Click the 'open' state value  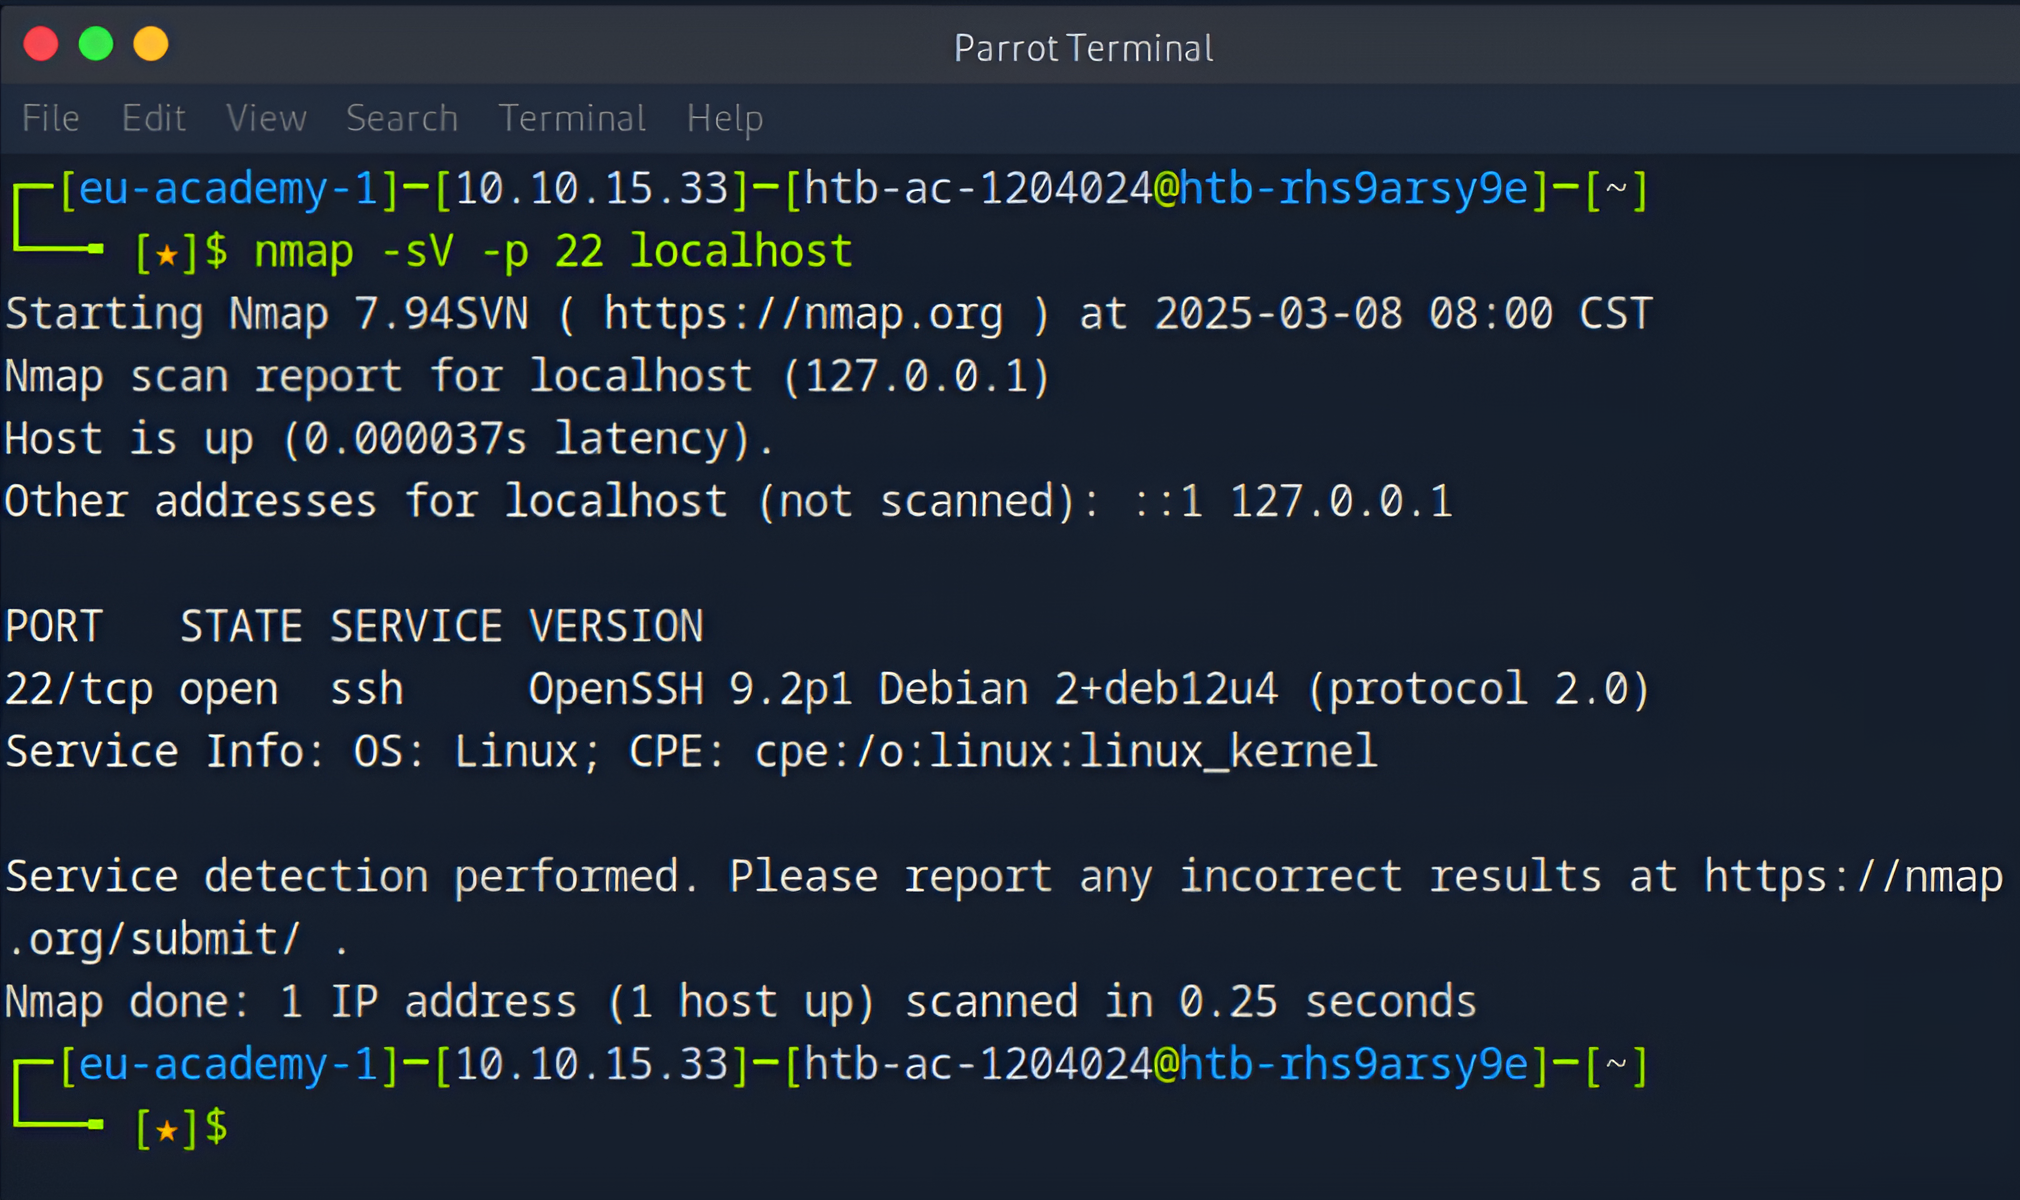pyautogui.click(x=229, y=690)
